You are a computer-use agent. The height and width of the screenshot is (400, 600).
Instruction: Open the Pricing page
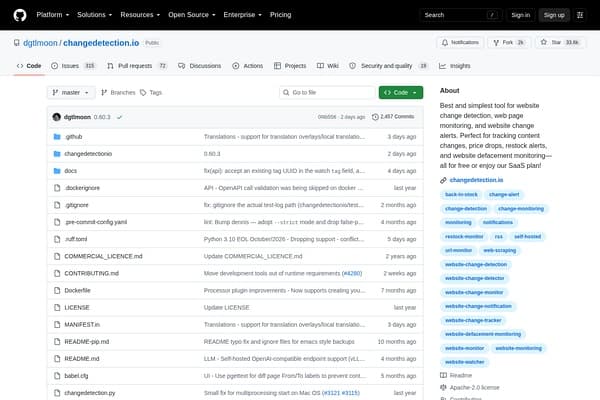coord(280,15)
